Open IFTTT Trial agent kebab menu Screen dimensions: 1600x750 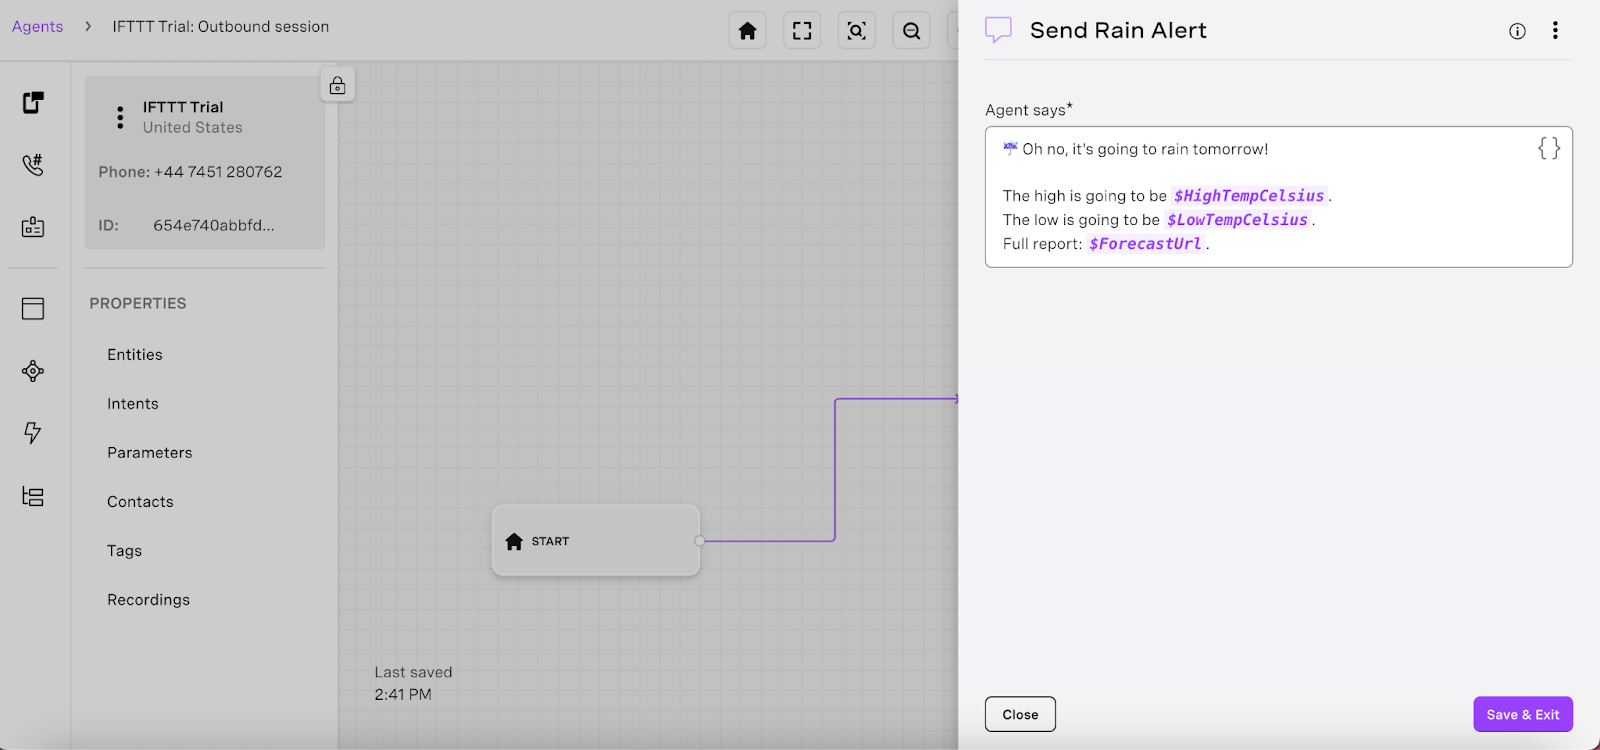pyautogui.click(x=120, y=118)
